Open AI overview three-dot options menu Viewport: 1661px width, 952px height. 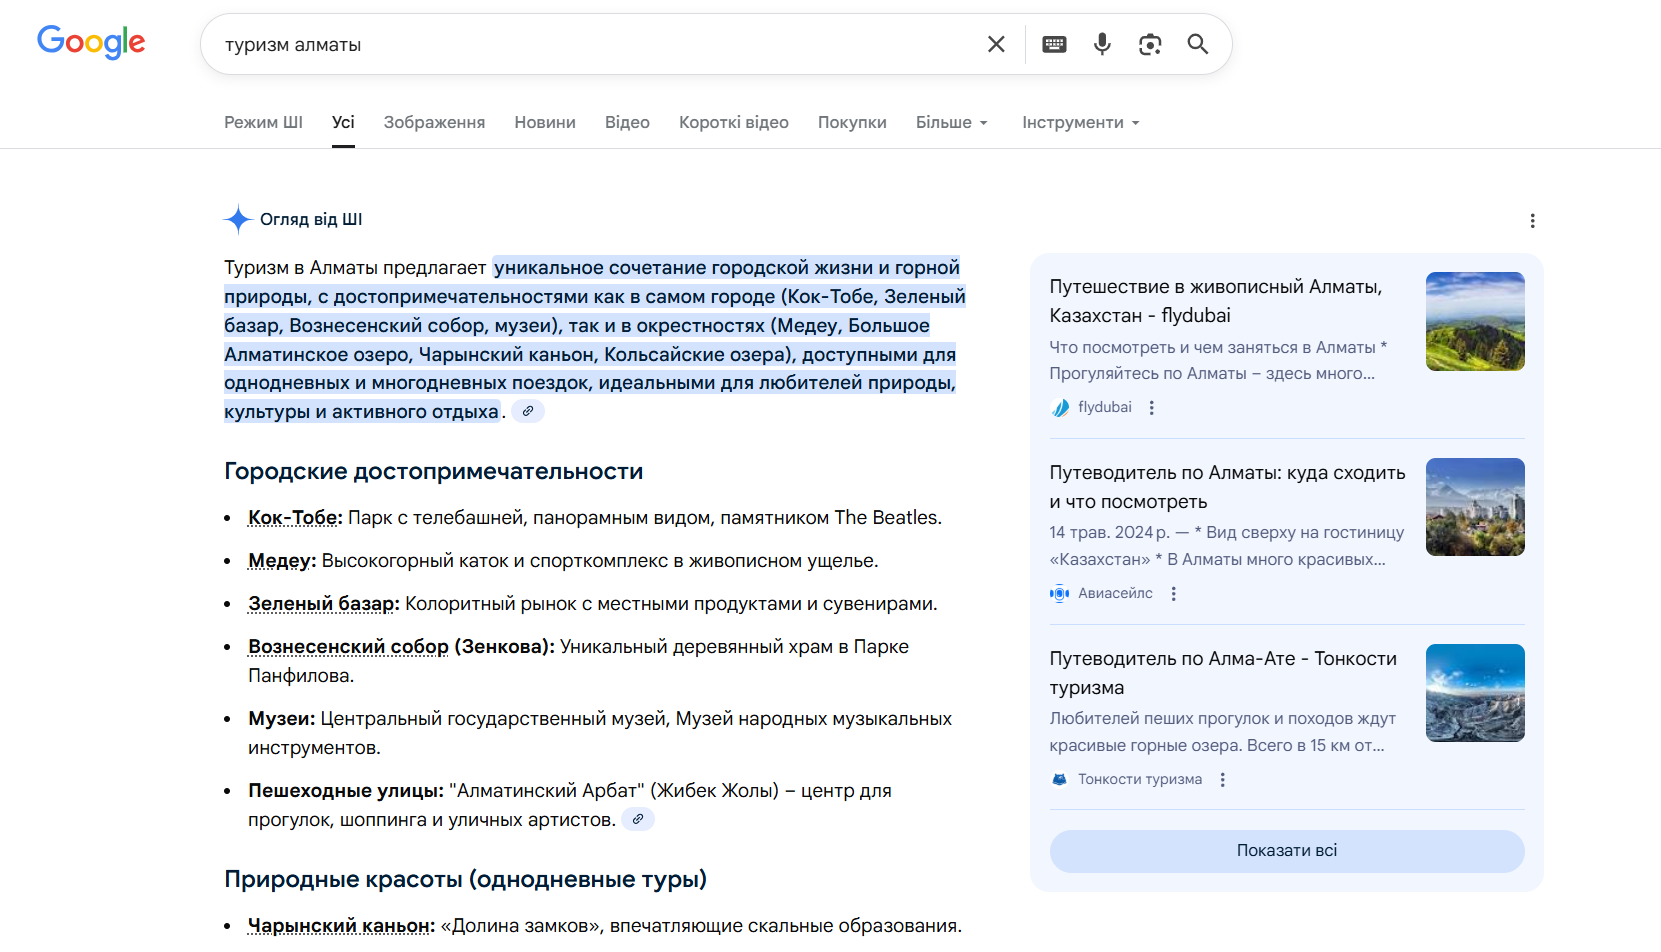(x=1532, y=221)
